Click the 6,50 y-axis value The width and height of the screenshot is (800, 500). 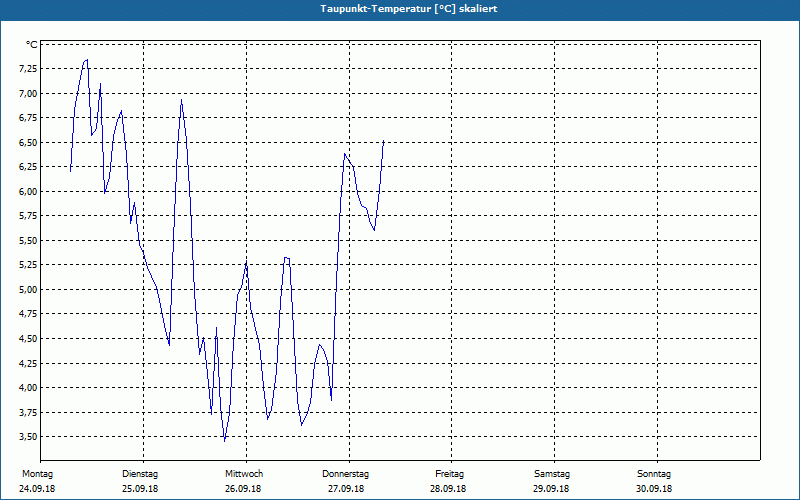click(28, 142)
